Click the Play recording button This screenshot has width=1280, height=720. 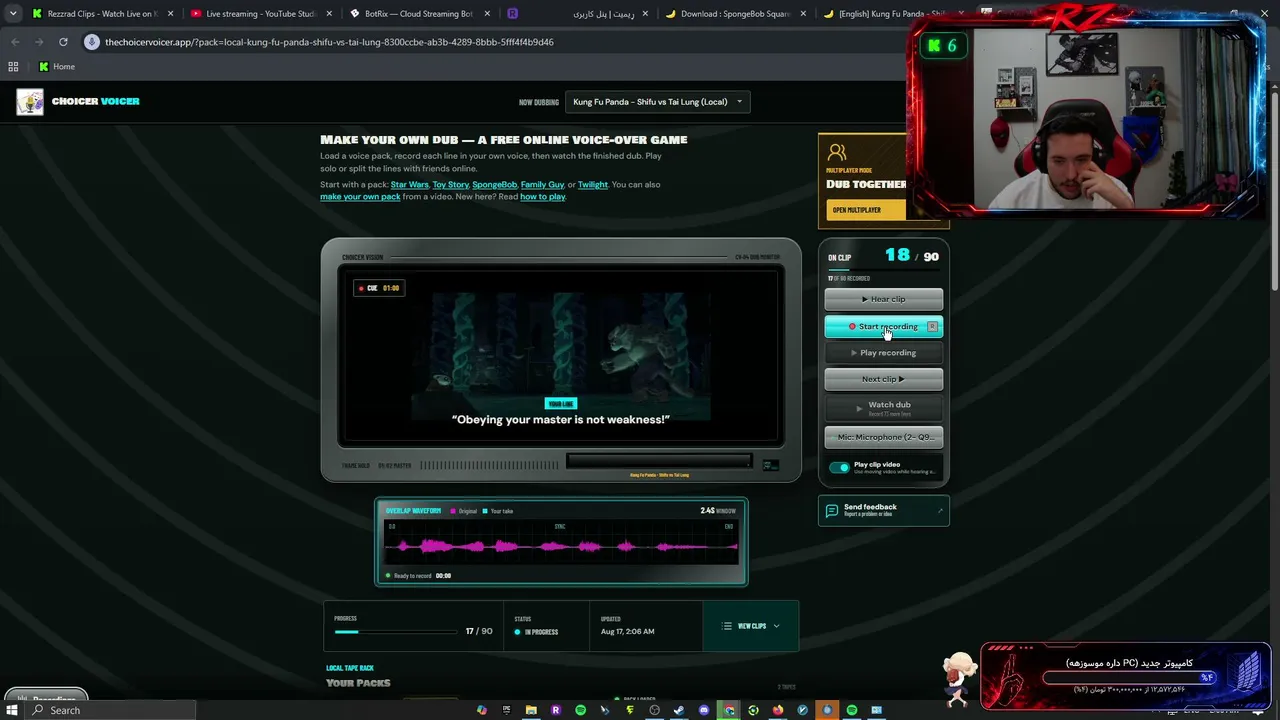click(884, 353)
